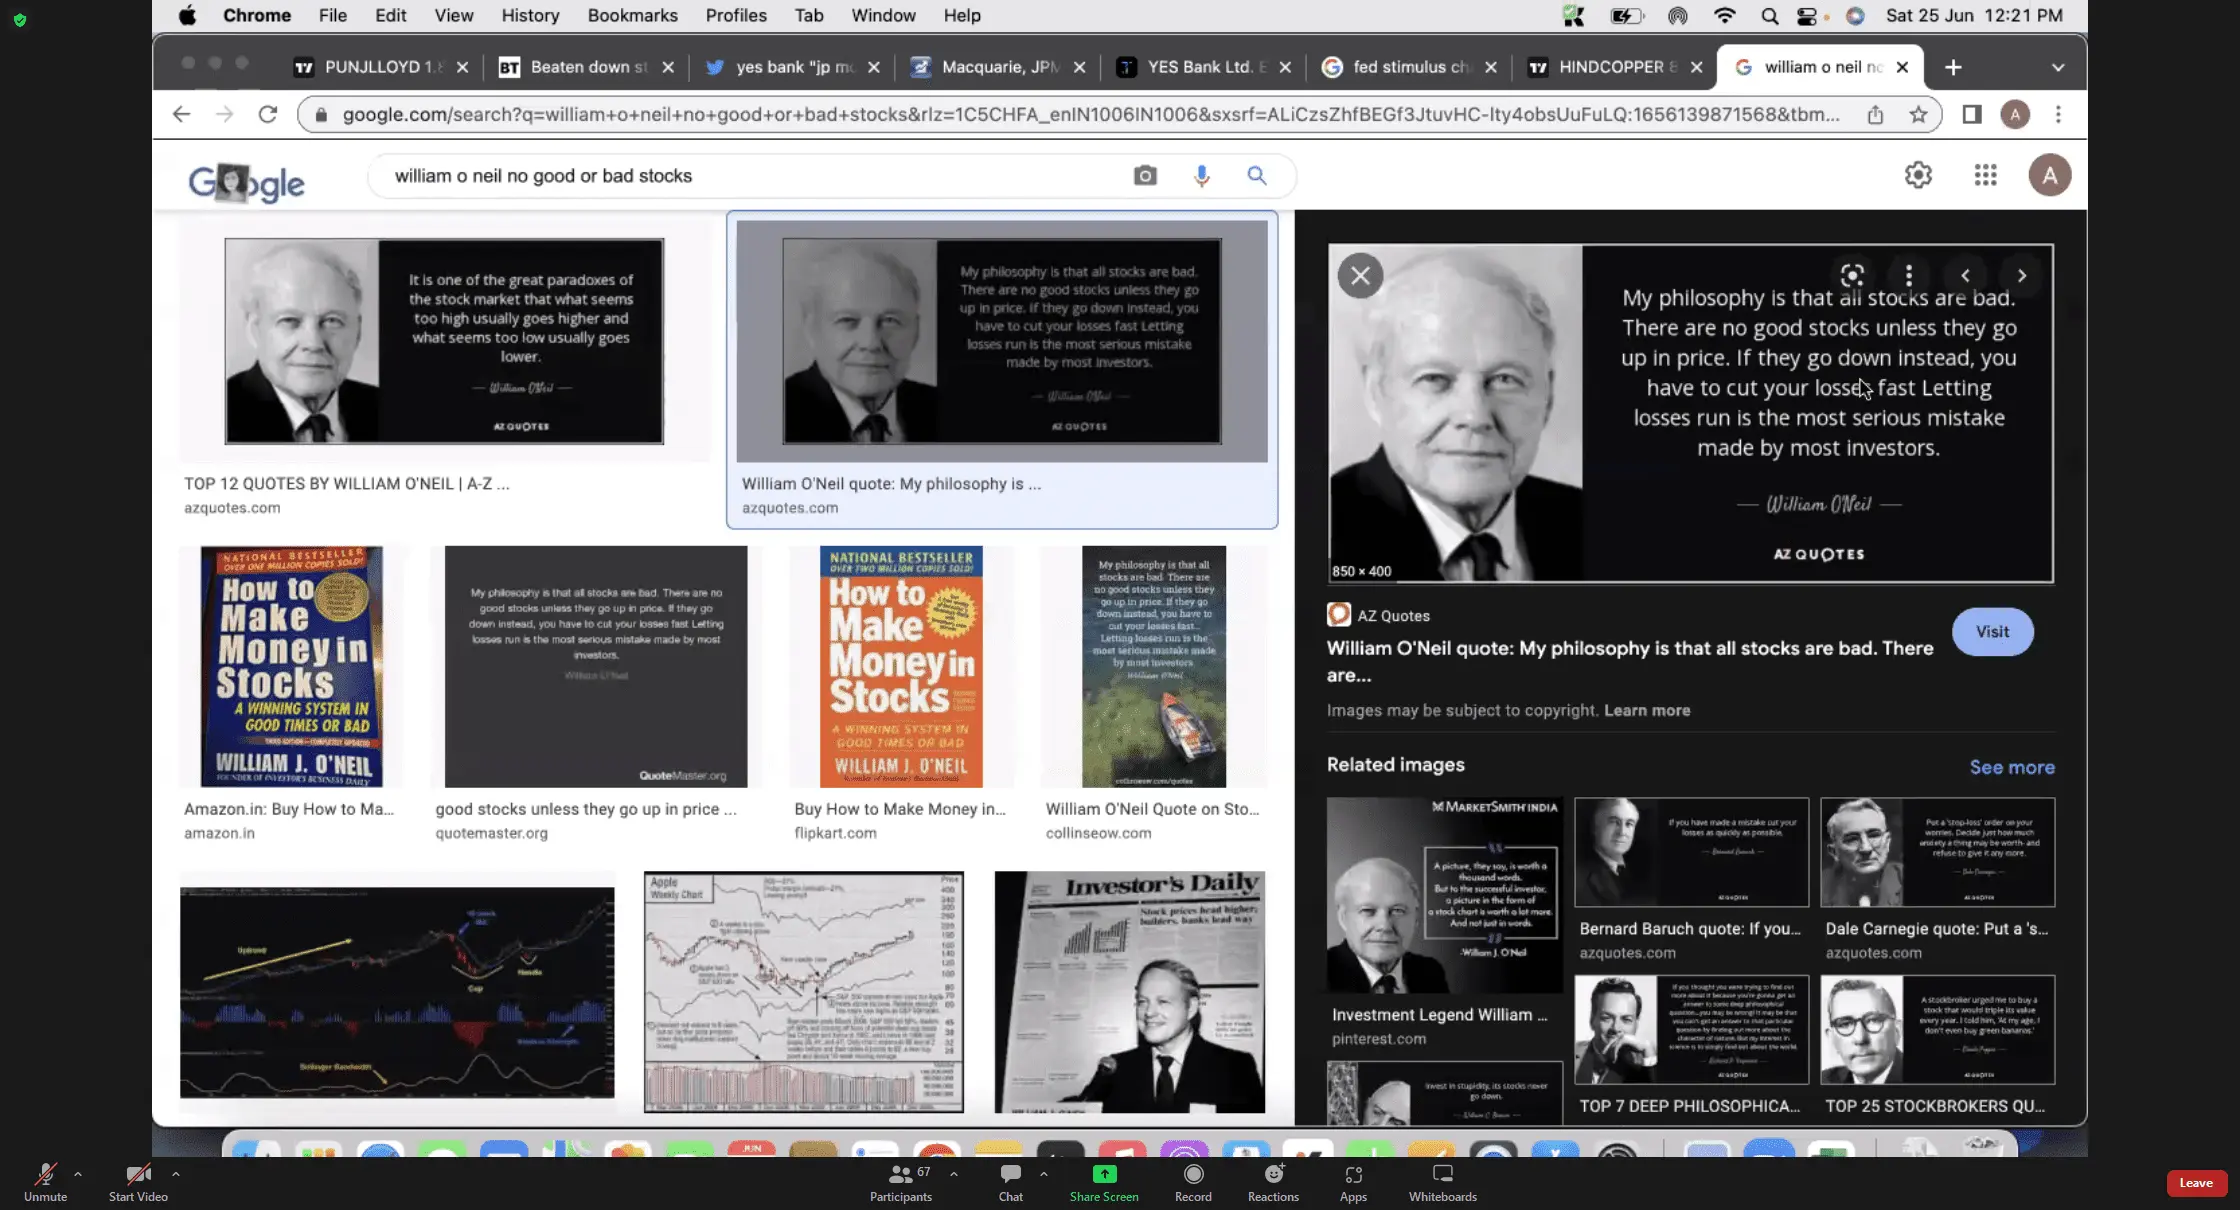
Task: Bookmark this page with star icon
Action: tap(1917, 115)
